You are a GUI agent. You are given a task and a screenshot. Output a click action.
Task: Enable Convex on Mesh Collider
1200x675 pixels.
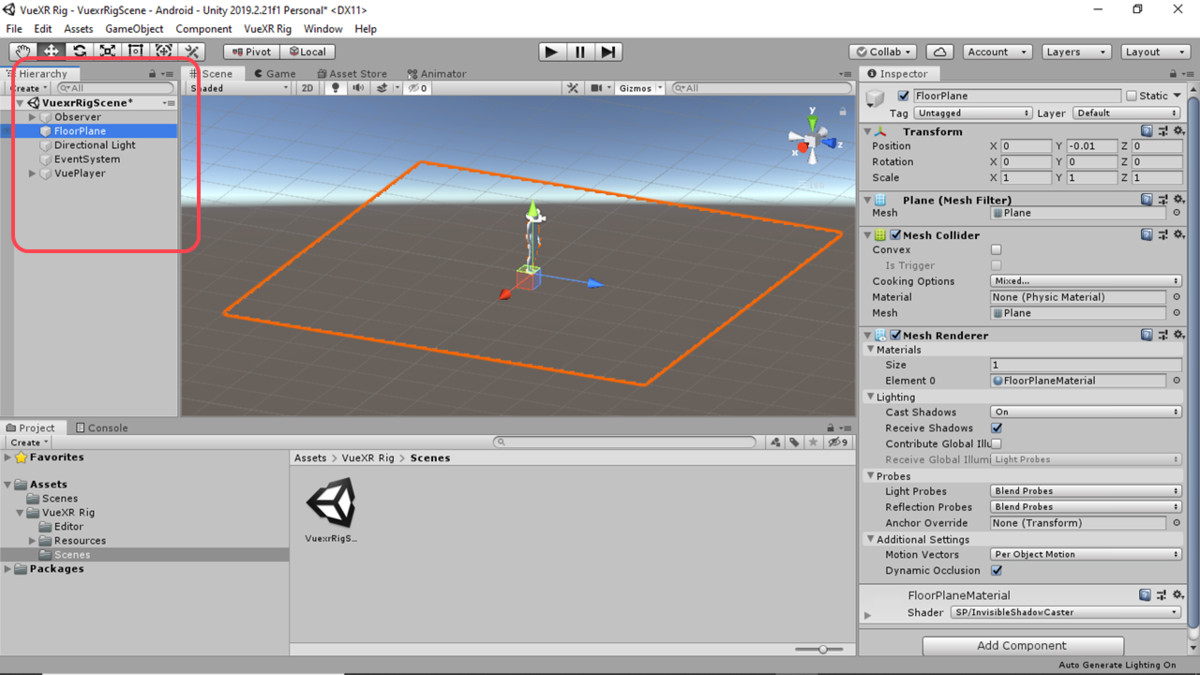pos(996,250)
